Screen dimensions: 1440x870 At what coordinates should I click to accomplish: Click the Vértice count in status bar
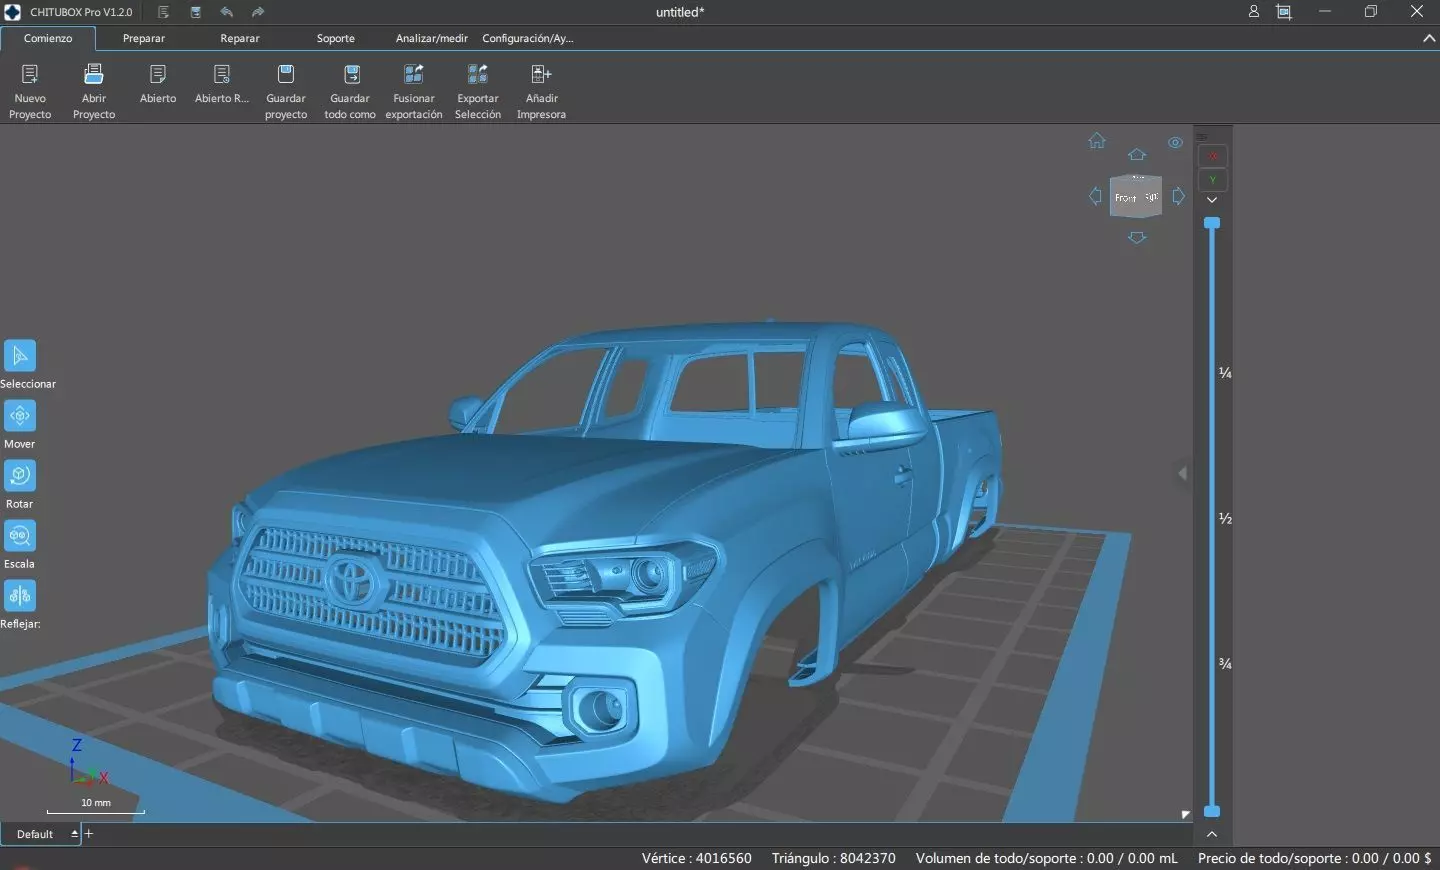pyautogui.click(x=697, y=858)
